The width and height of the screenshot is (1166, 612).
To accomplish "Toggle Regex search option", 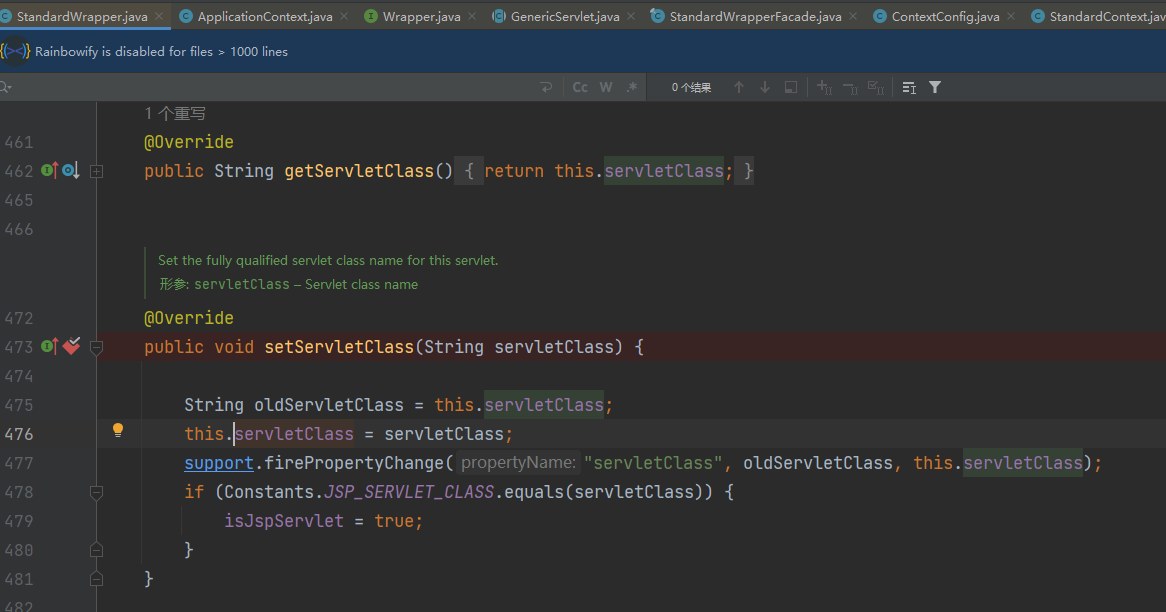I will coord(632,88).
